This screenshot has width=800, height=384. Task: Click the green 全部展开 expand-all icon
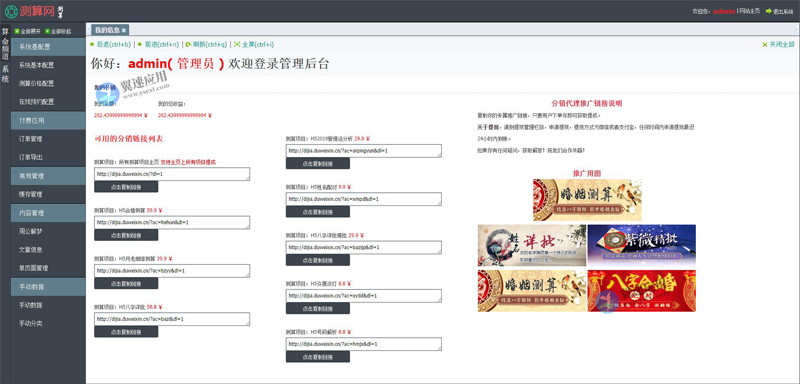pos(17,31)
